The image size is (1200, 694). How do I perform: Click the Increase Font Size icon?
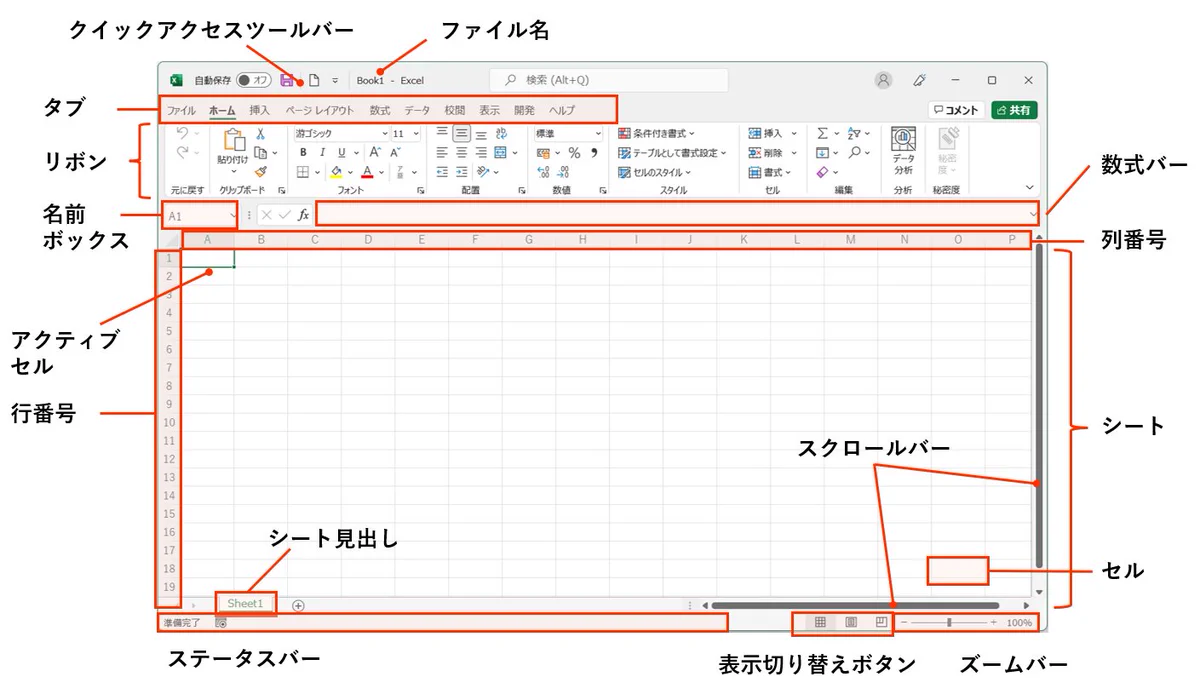coord(374,152)
